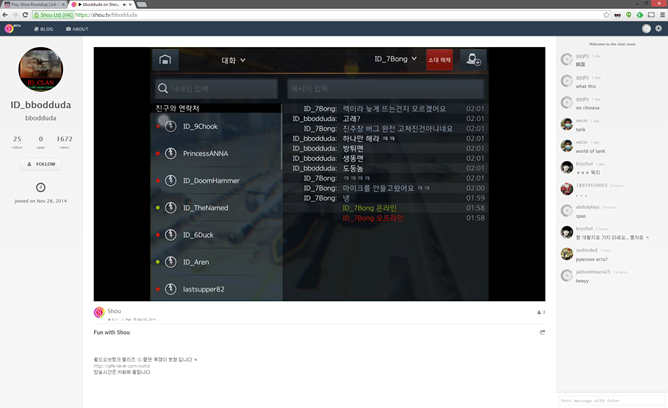The image size is (668, 408).
Task: Open the ABOUT link in the header
Action: (77, 29)
